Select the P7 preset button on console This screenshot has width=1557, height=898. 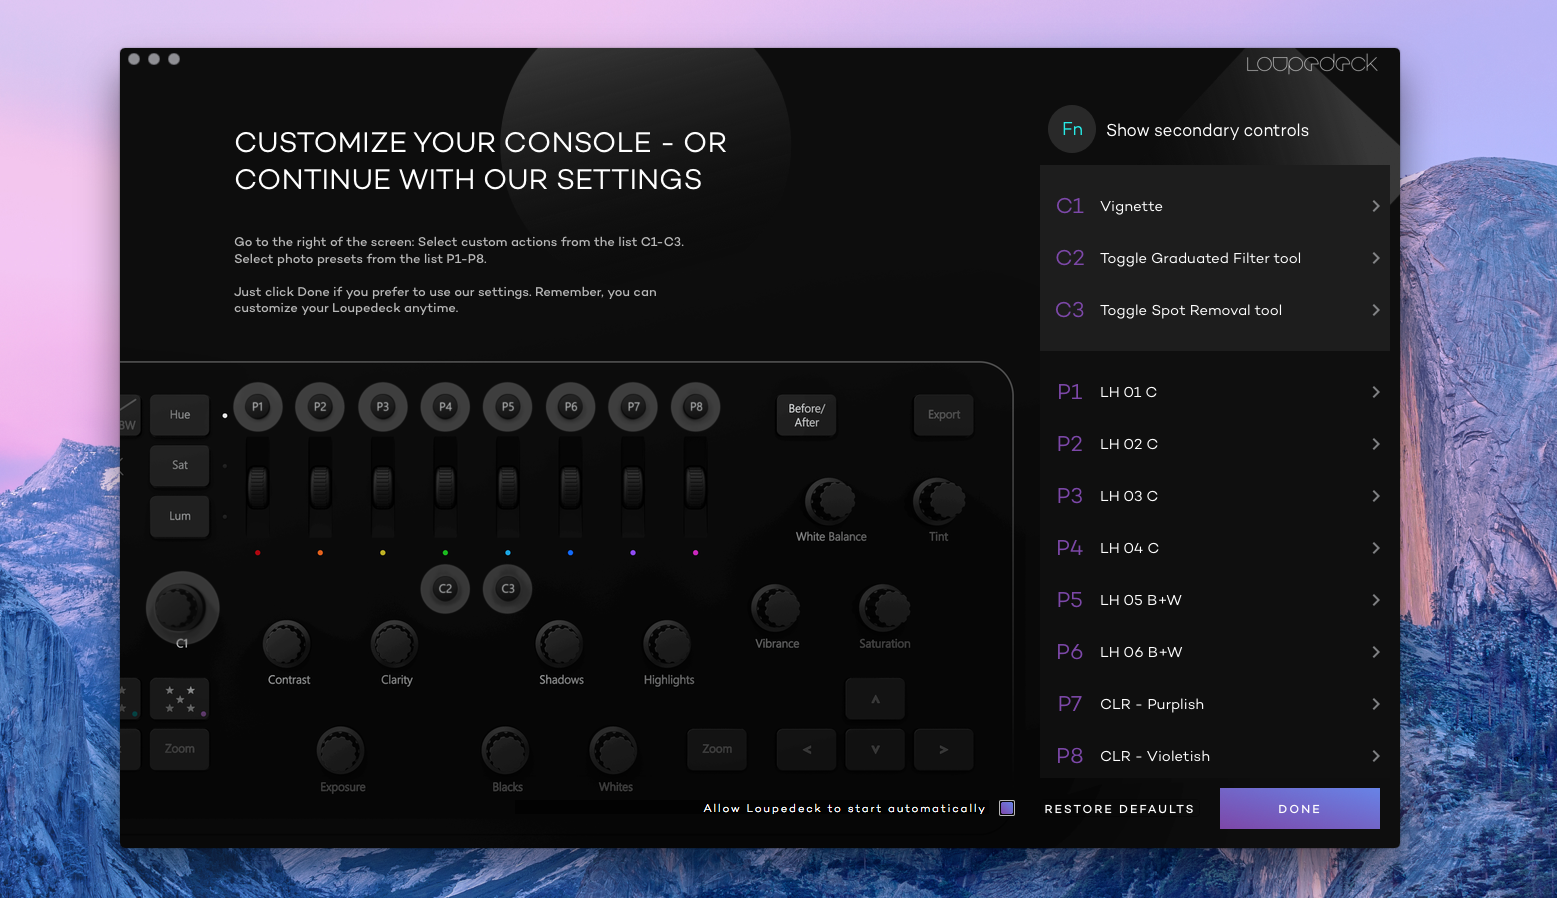point(633,407)
